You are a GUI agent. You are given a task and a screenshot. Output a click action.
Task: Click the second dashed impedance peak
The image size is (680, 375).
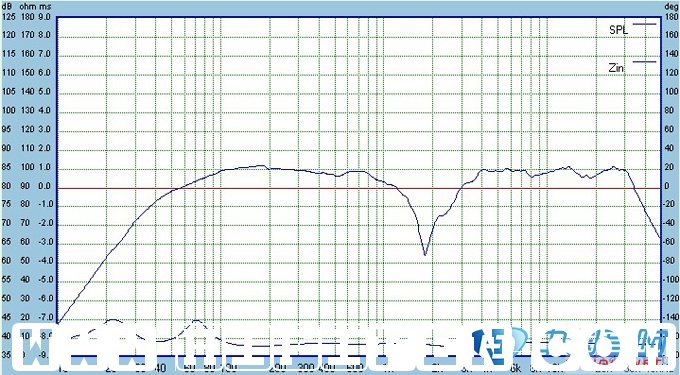tap(196, 321)
